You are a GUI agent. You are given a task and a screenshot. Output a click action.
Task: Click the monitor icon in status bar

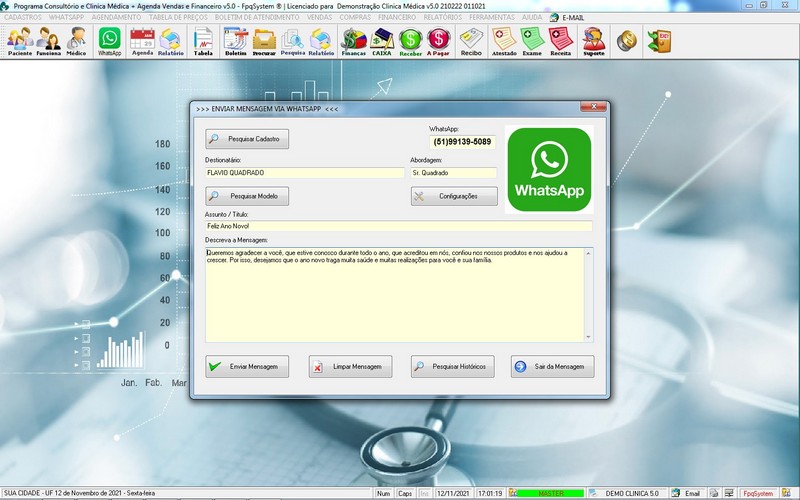(x=730, y=493)
